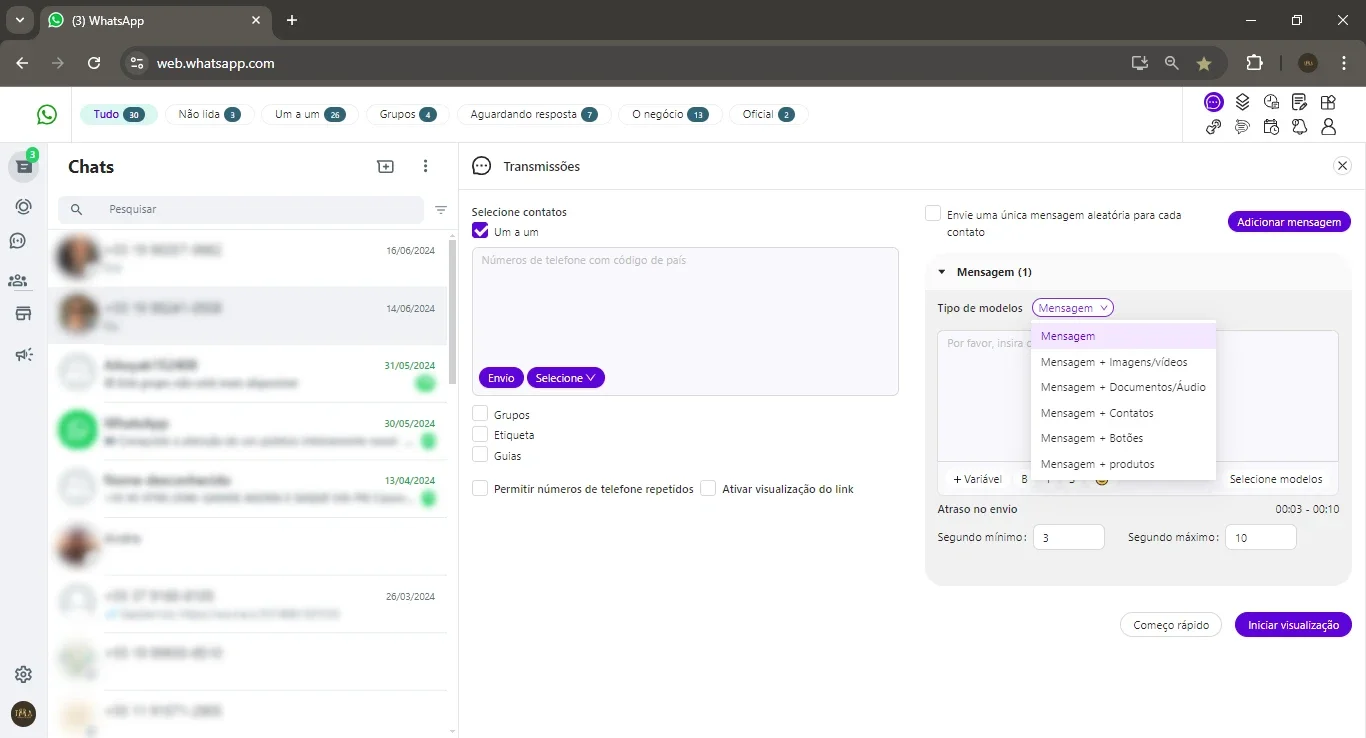Image resolution: width=1366 pixels, height=738 pixels.
Task: Open 'Aguardando resposta' filter tab
Action: click(533, 114)
